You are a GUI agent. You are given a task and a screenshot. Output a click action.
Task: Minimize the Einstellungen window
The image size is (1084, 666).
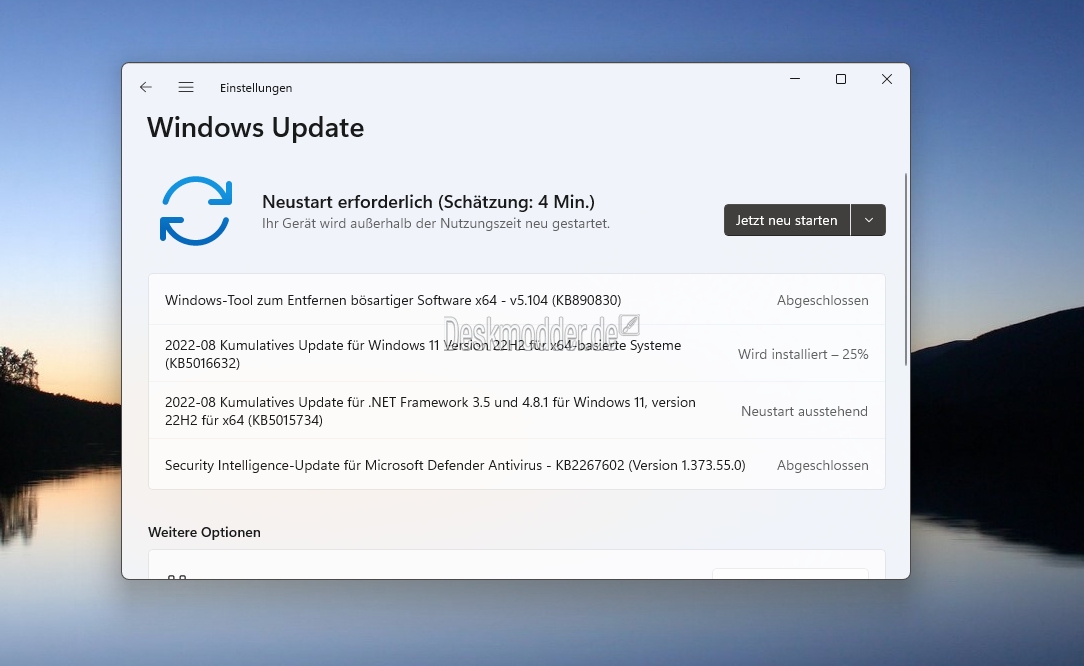[795, 79]
